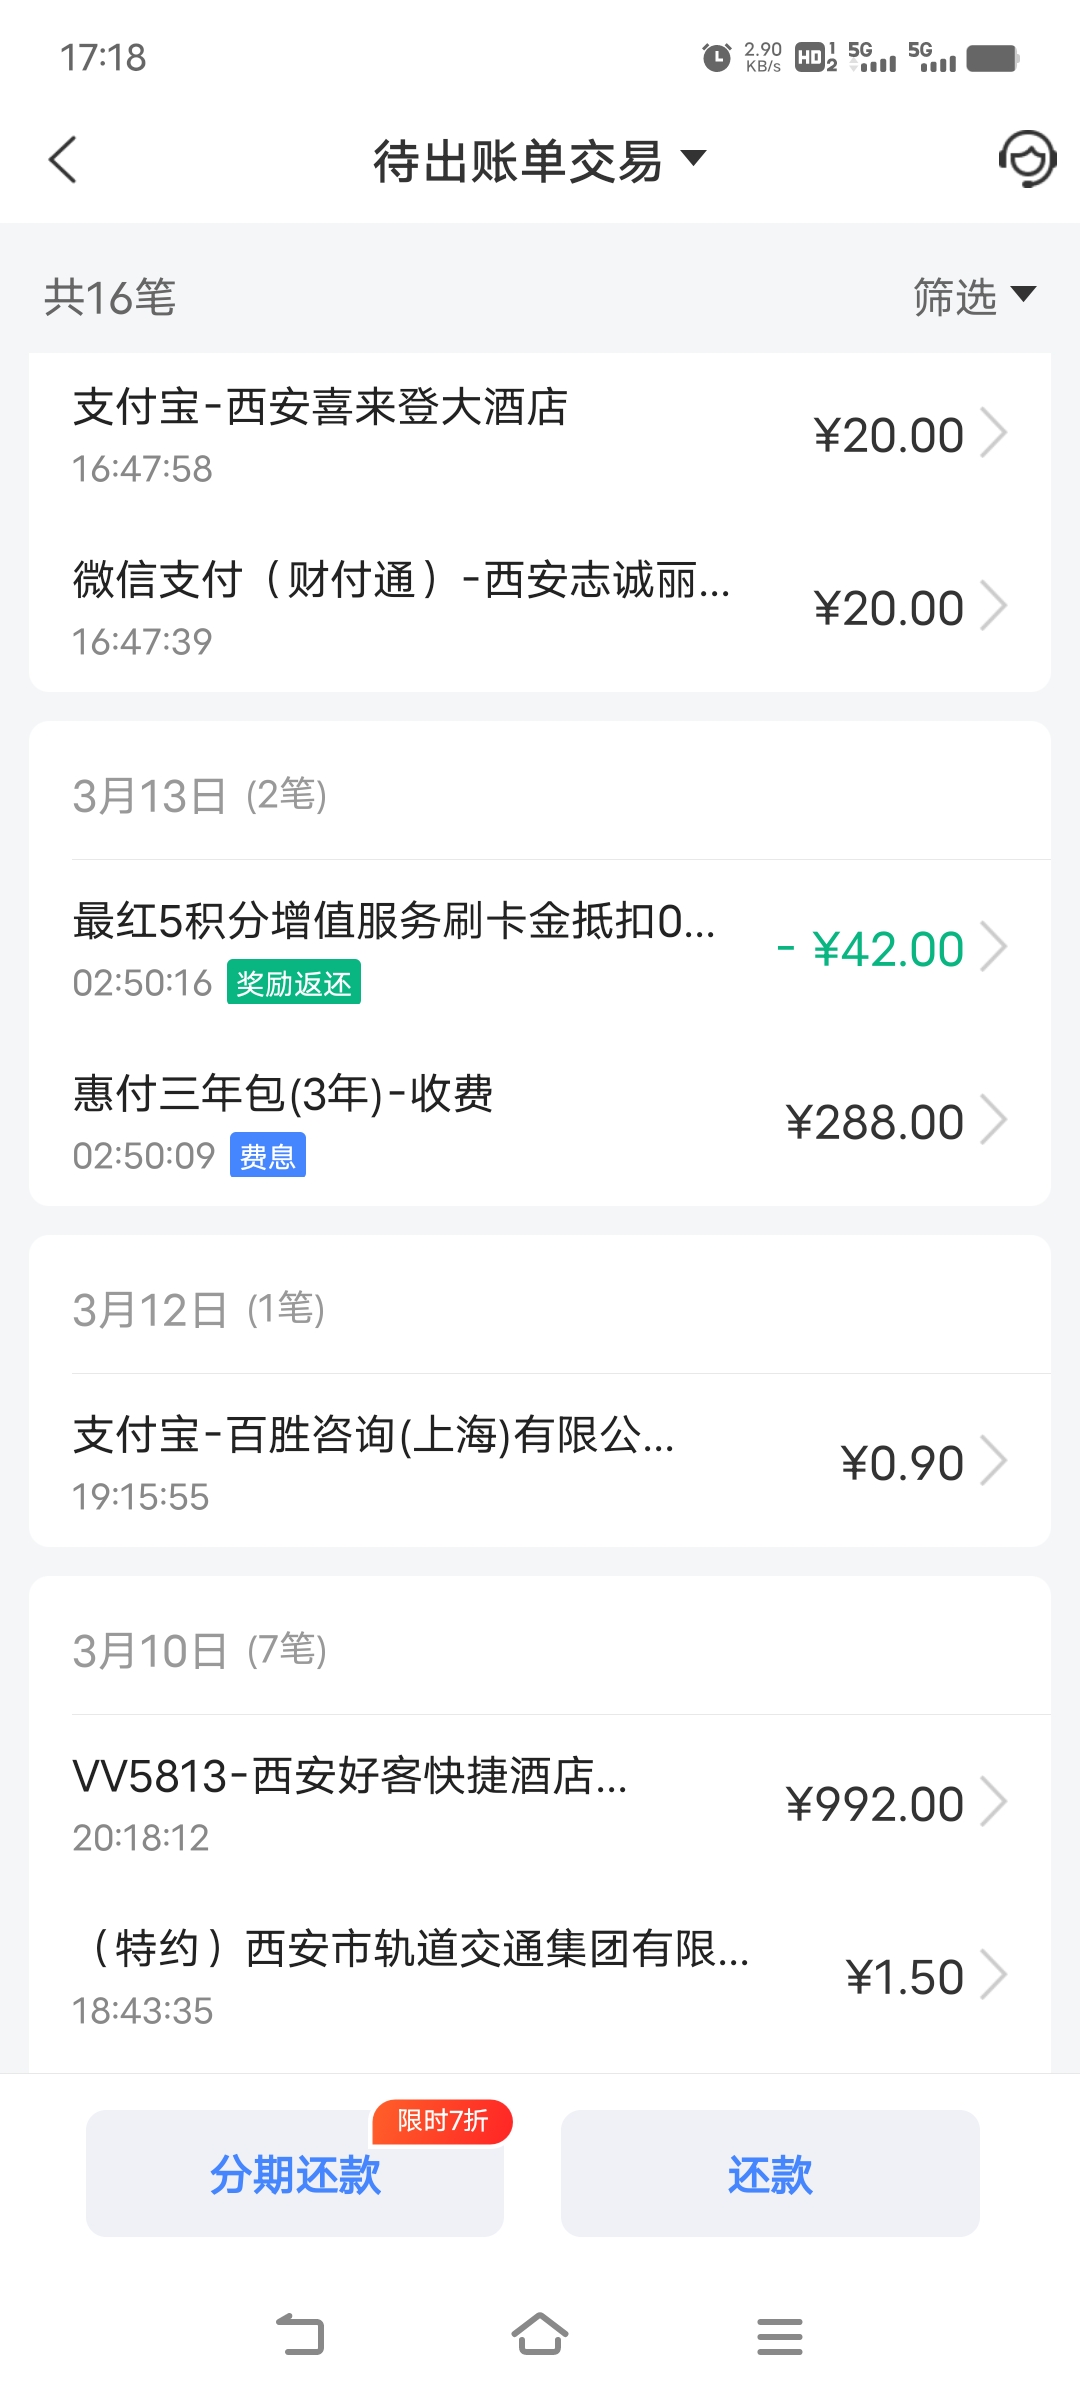The image size is (1080, 2400).
Task: Tap the back arrow icon
Action: (63, 160)
